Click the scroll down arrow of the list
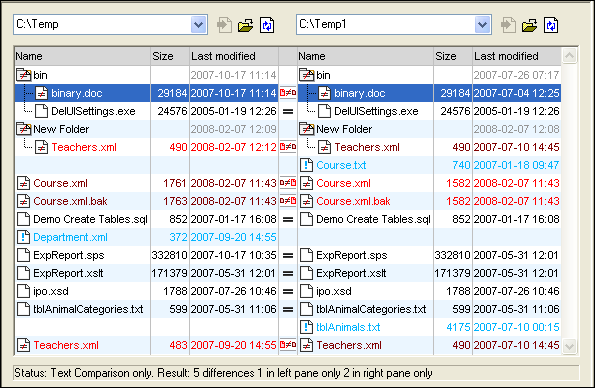The width and height of the screenshot is (595, 388). (569, 346)
